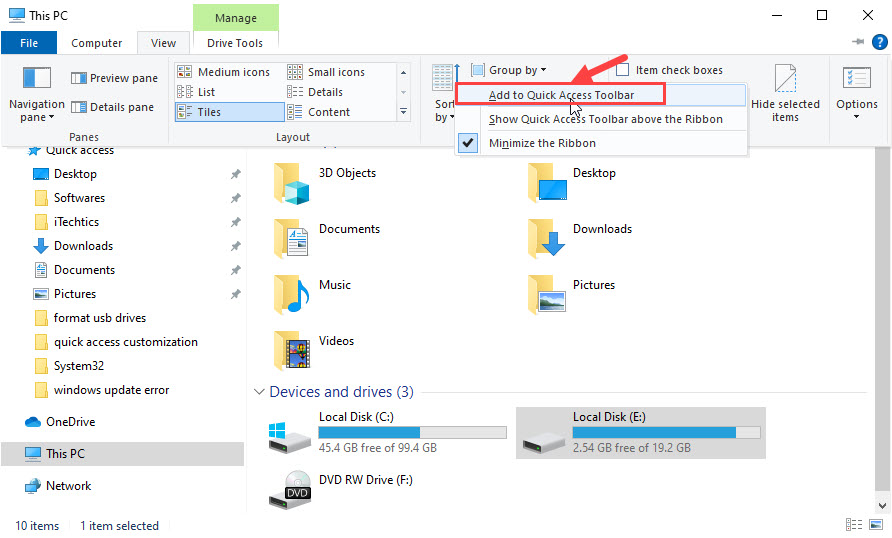Select Medium icons layout
892x538 pixels.
tap(224, 72)
